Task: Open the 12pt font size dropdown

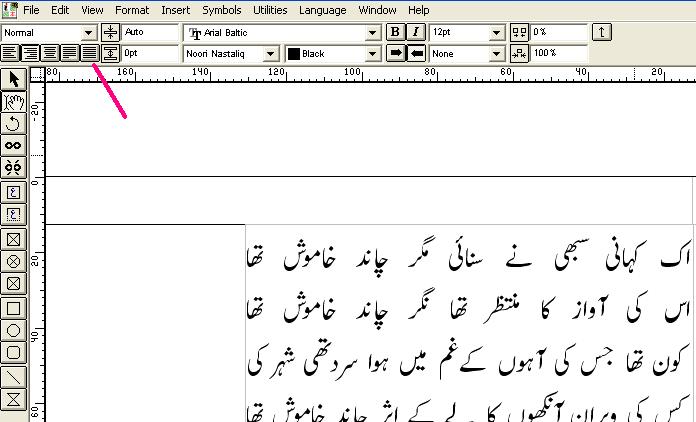Action: (497, 33)
